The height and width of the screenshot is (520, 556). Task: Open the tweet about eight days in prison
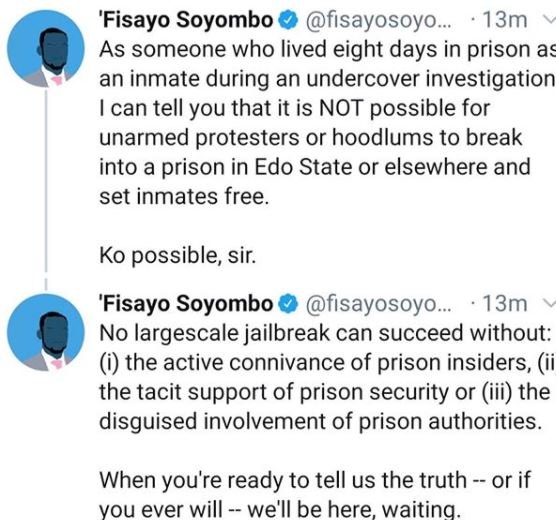(x=327, y=123)
